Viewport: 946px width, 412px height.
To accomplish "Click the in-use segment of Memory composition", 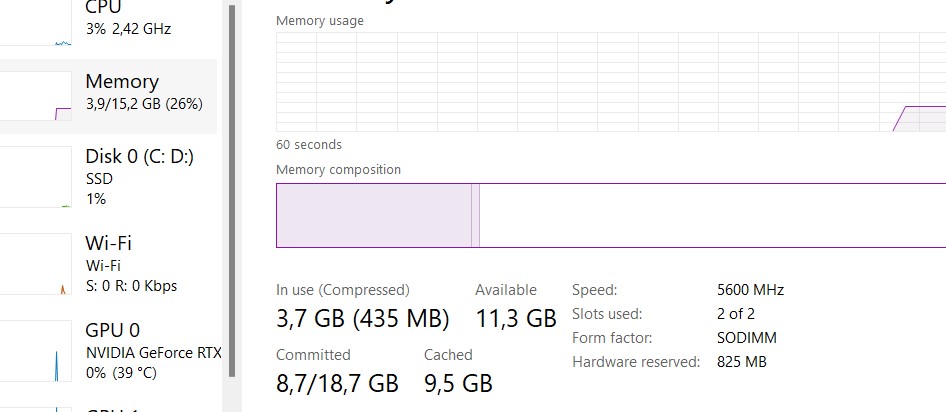I will point(373,215).
